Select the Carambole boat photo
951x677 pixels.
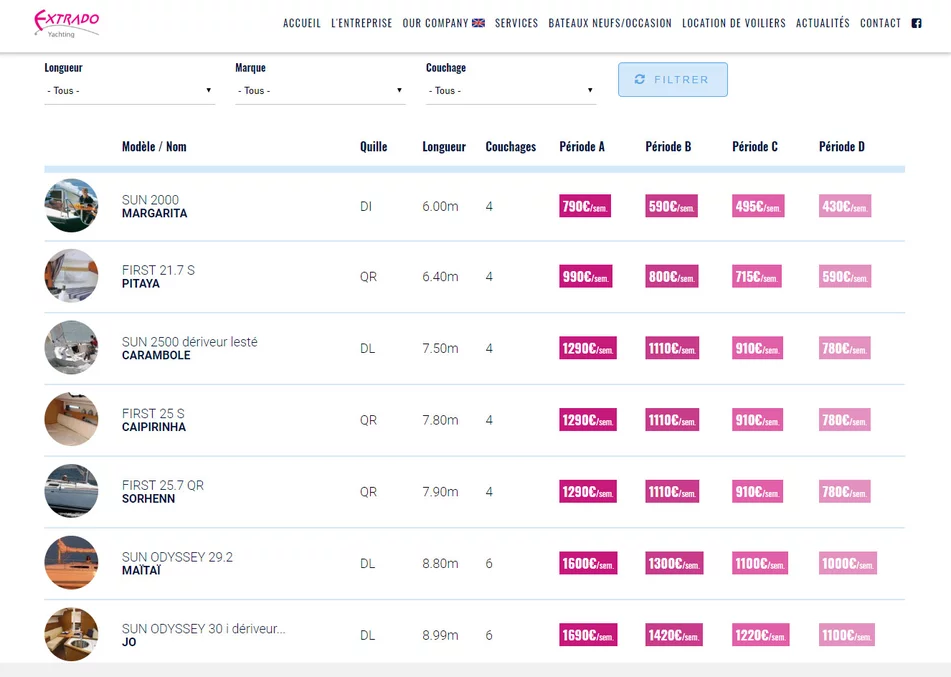pyautogui.click(x=71, y=348)
